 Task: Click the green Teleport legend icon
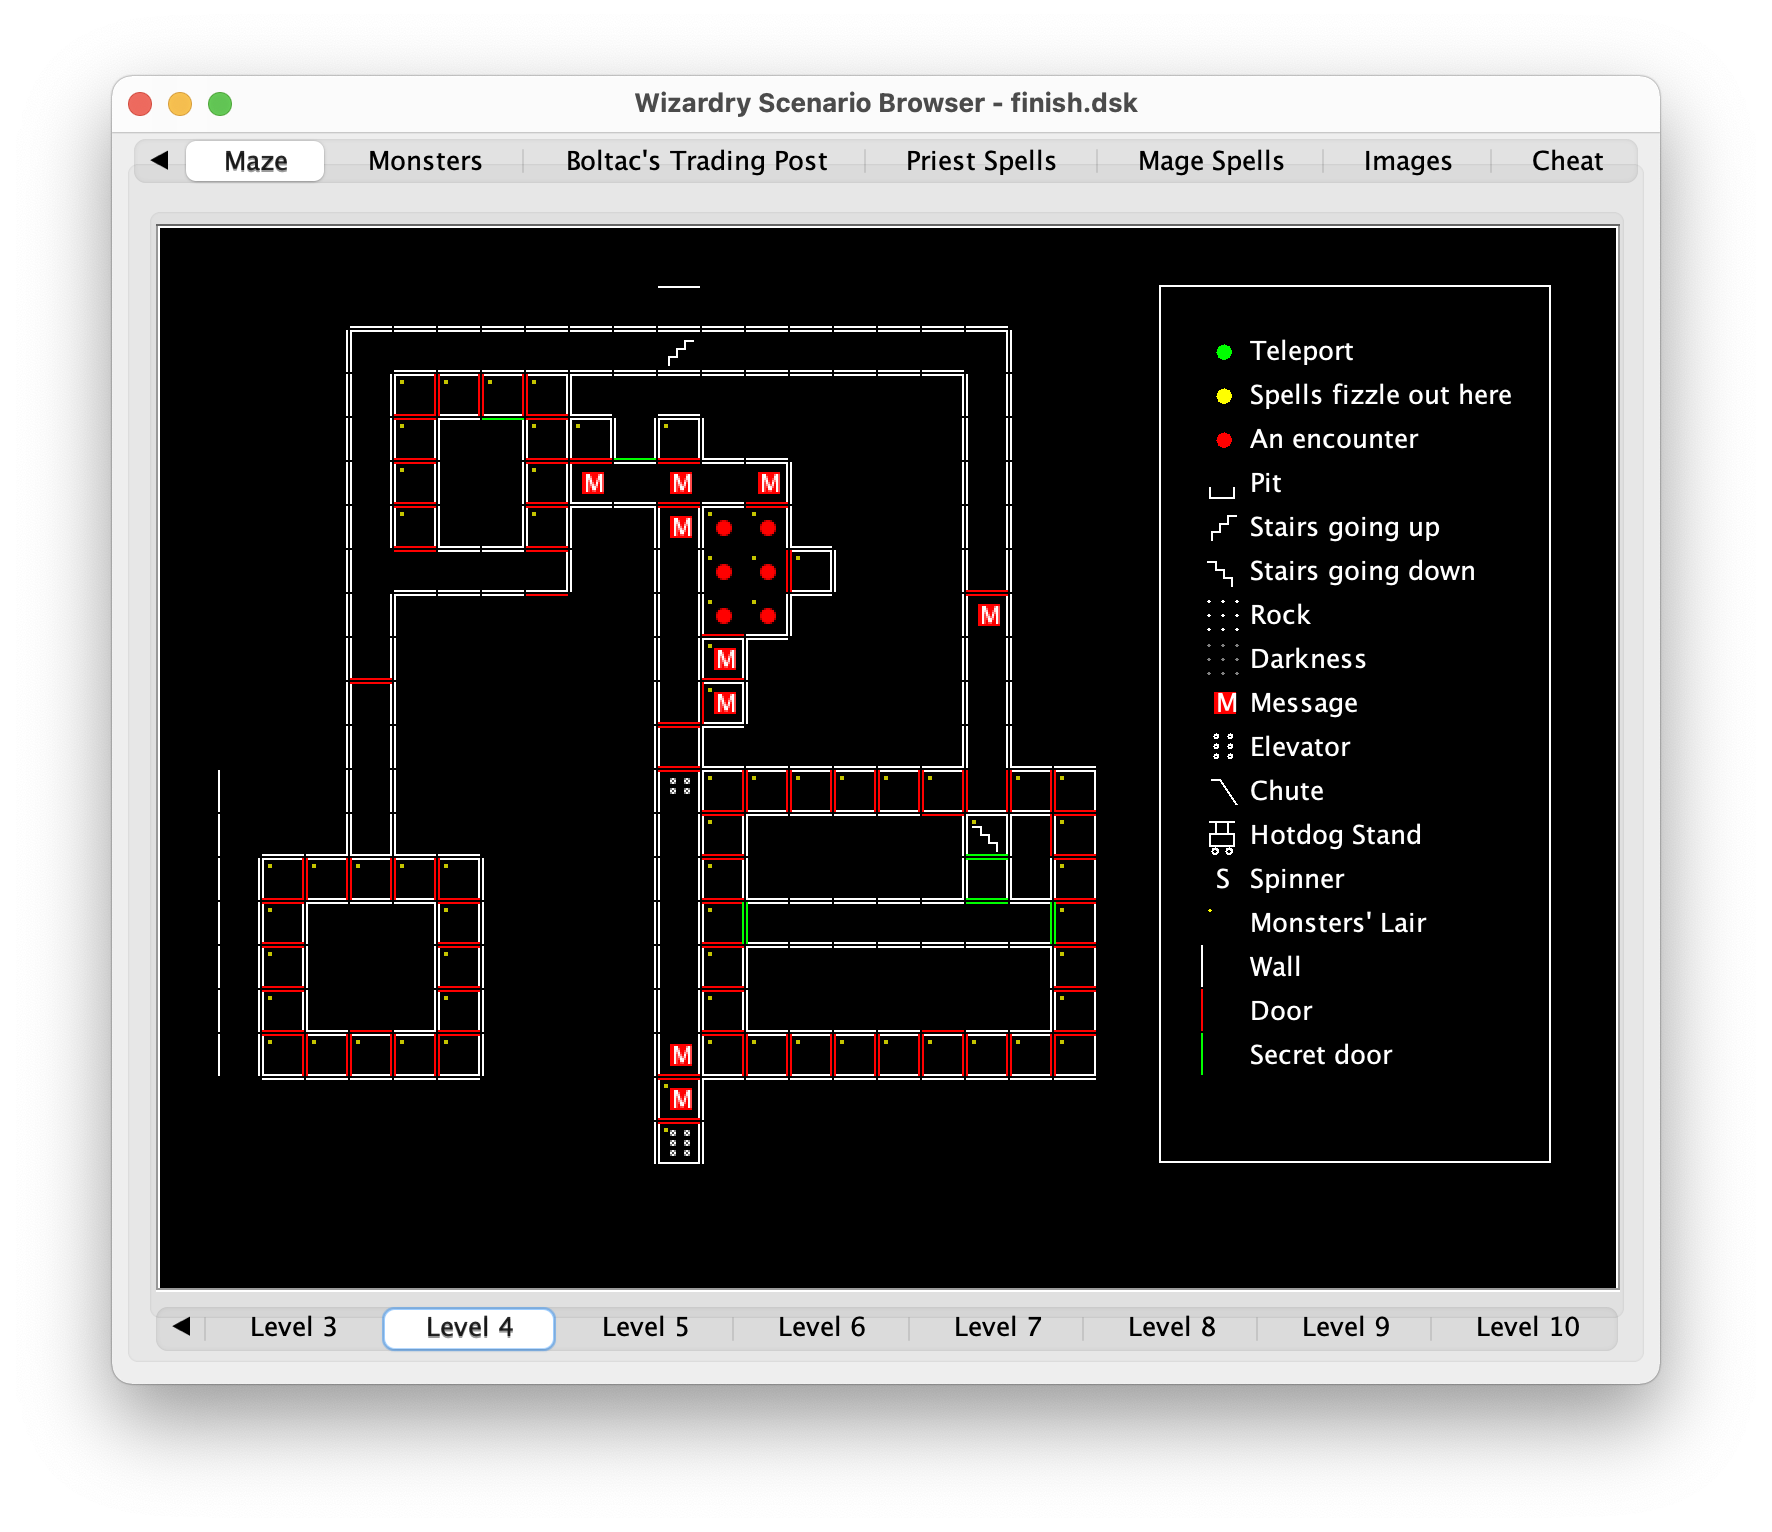tap(1224, 352)
